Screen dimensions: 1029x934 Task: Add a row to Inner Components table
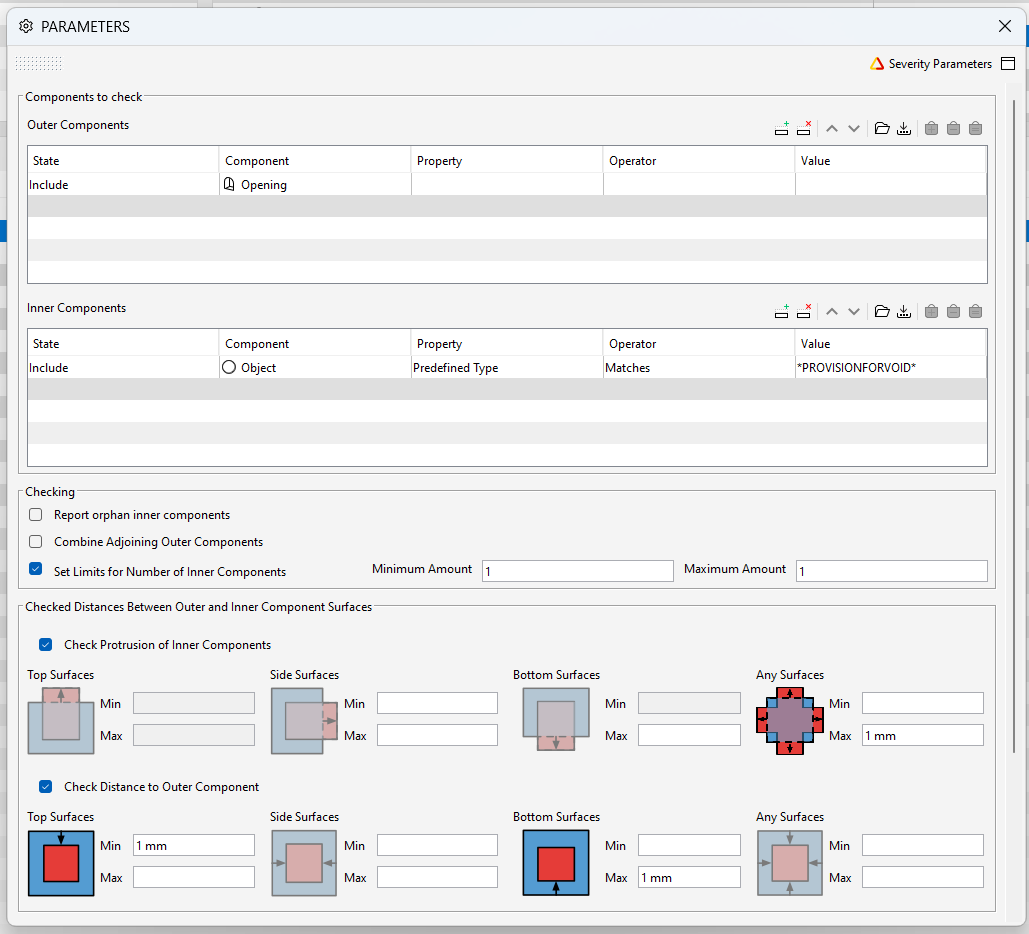point(781,312)
